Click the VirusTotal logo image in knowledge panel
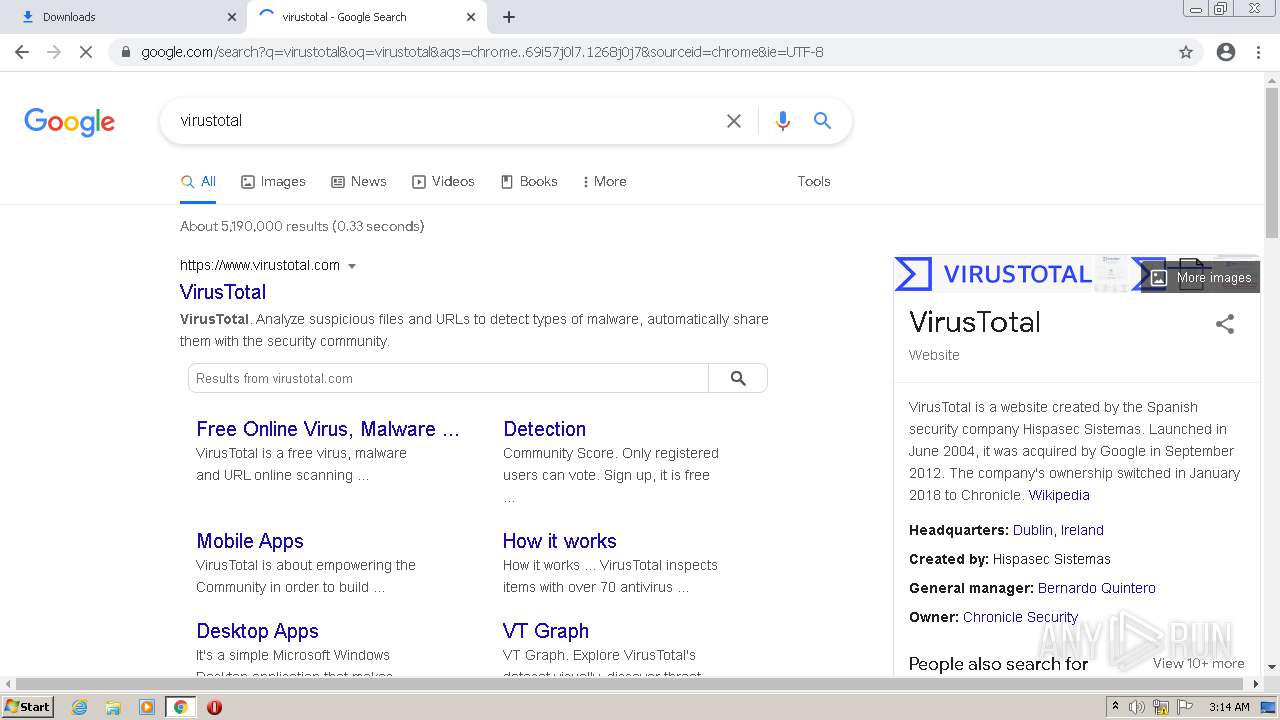 point(992,274)
